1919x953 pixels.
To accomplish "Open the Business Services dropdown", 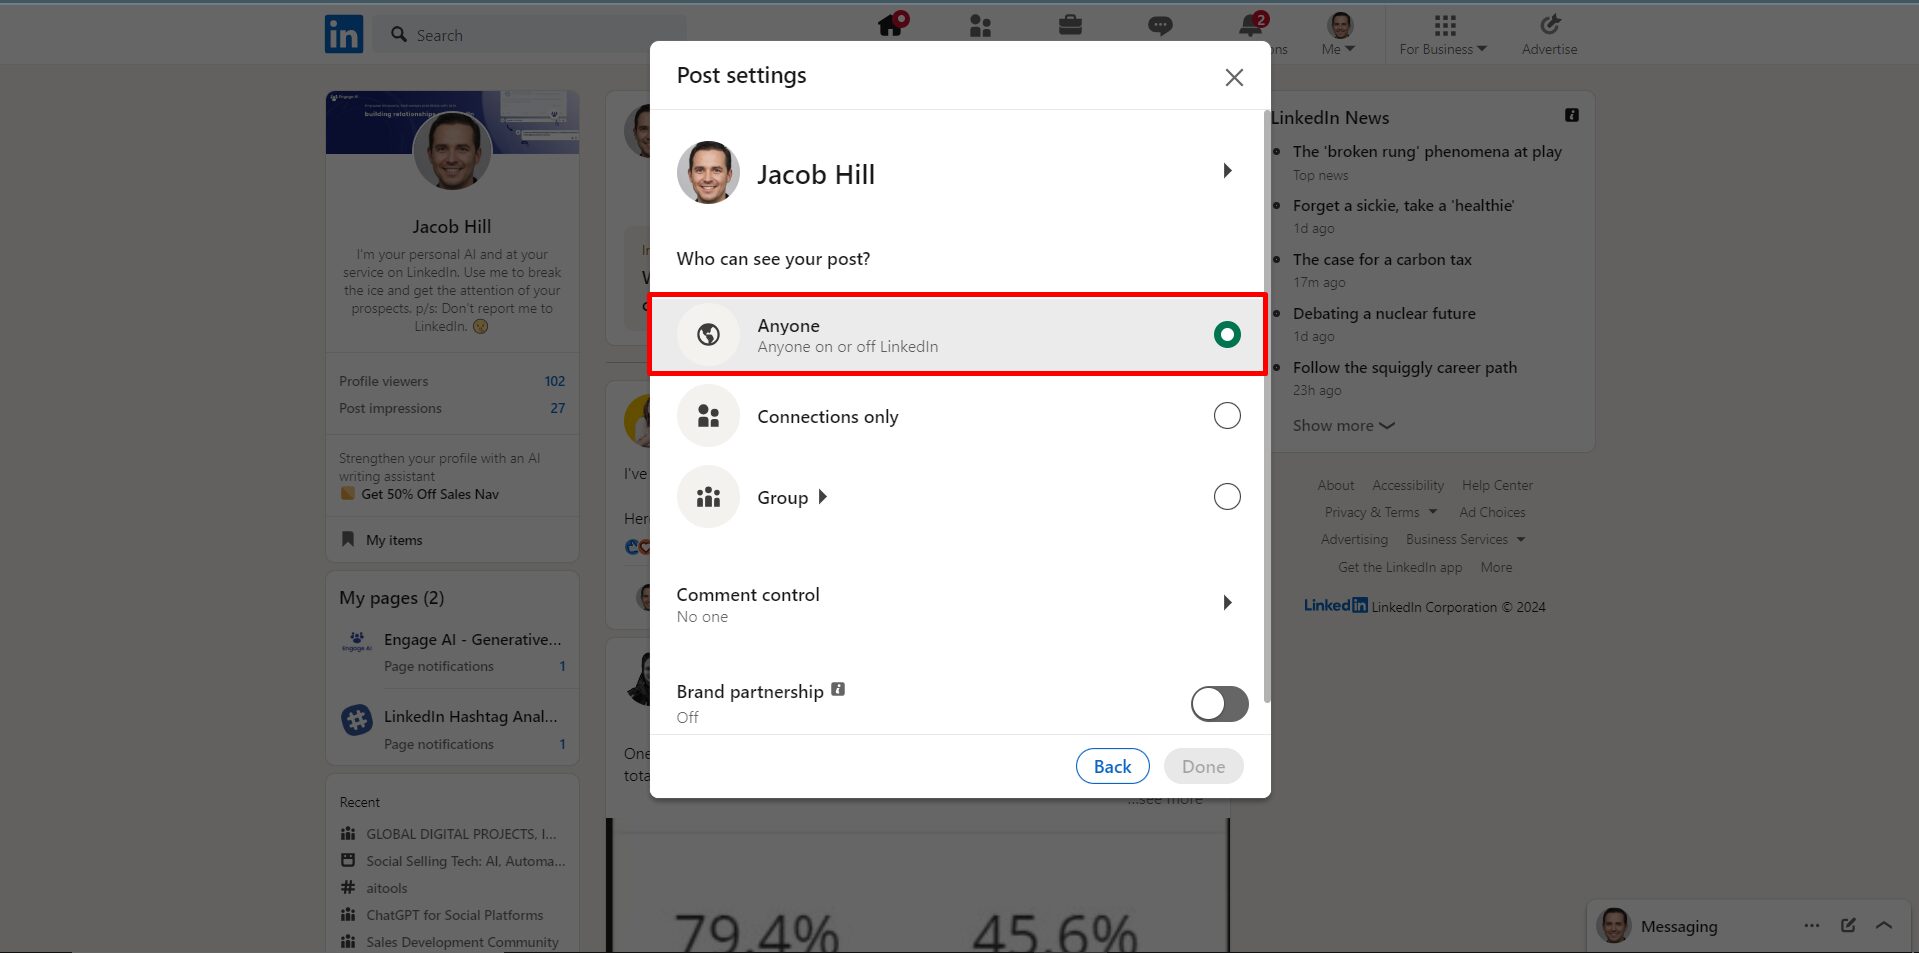I will coord(1465,539).
